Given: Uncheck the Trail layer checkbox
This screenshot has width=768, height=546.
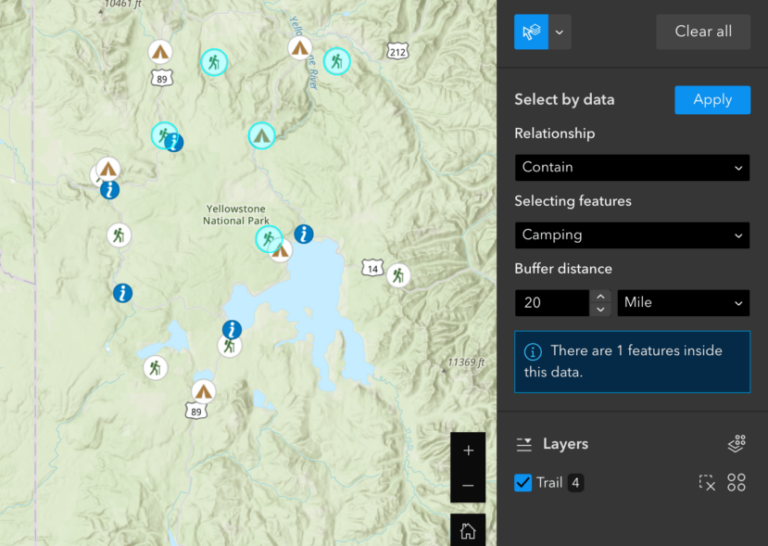Looking at the screenshot, I should click(x=523, y=483).
